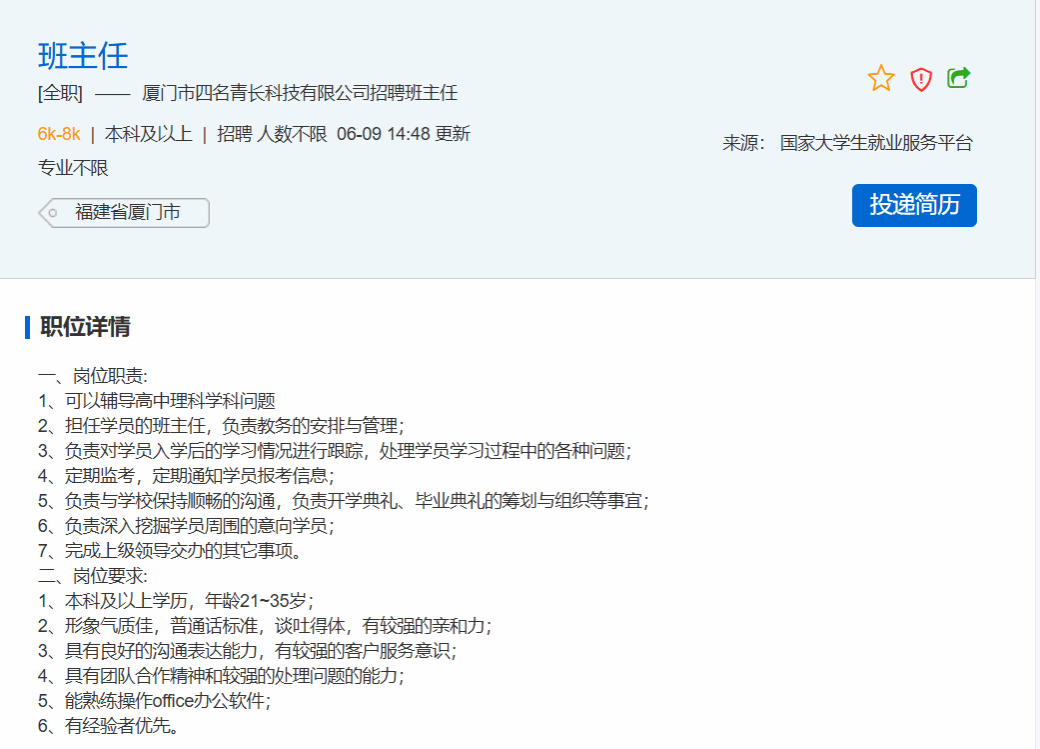1040x749 pixels.
Task: Open the 班主任 job title link
Action: coord(83,55)
